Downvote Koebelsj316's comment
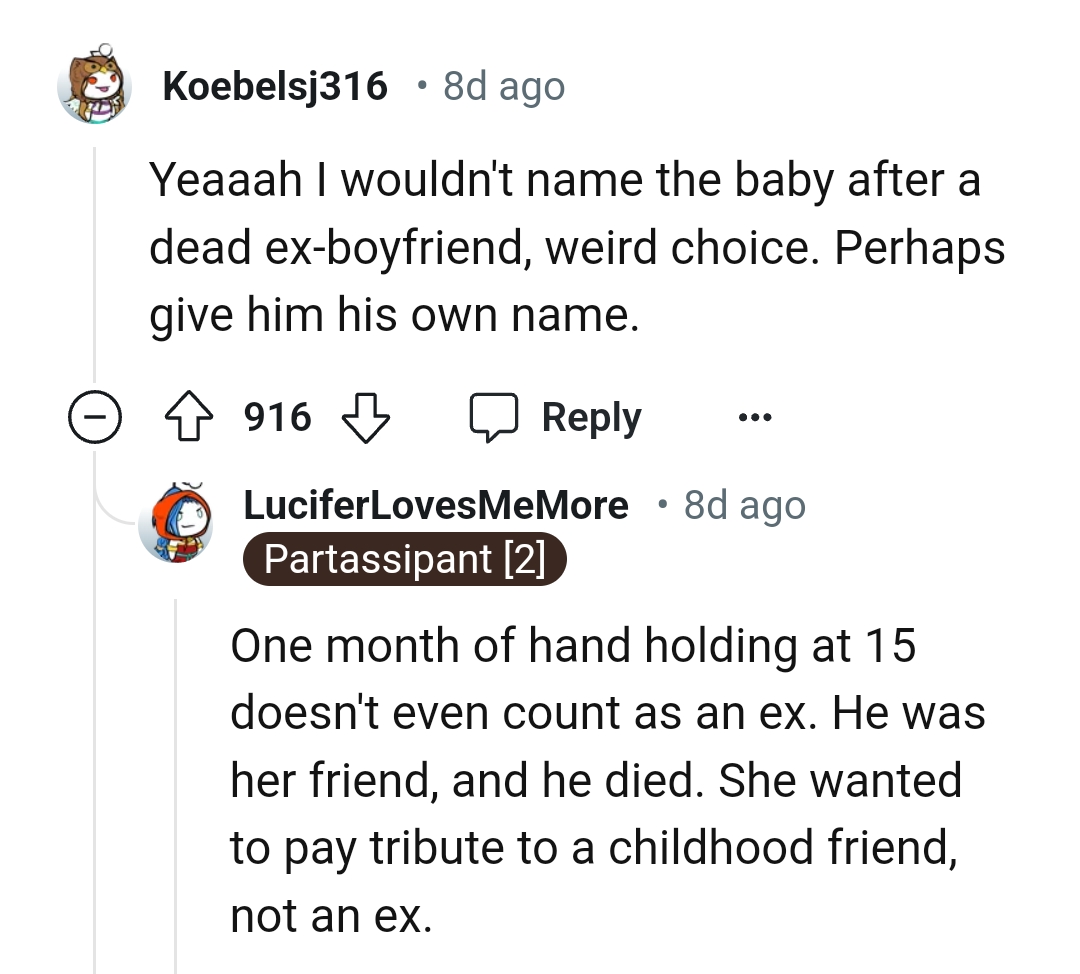This screenshot has height=974, width=1080. click(x=366, y=417)
